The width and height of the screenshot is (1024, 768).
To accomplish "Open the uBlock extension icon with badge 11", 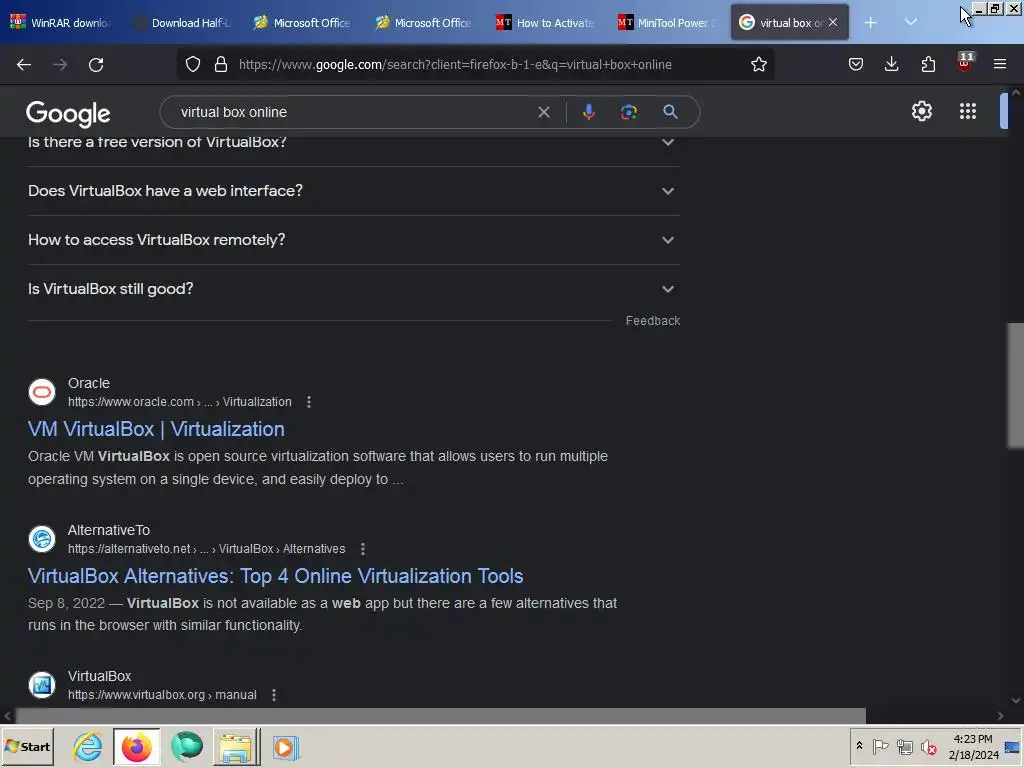I will click(x=965, y=63).
